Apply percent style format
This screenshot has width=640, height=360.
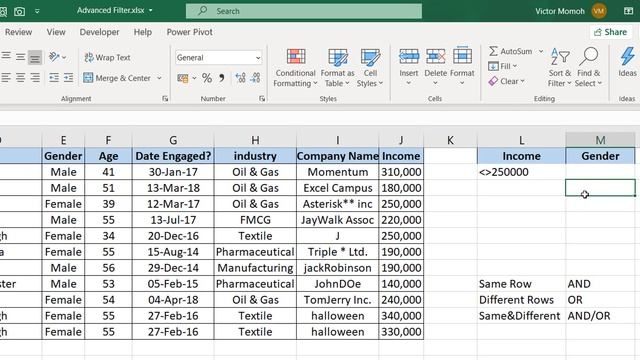(x=207, y=78)
